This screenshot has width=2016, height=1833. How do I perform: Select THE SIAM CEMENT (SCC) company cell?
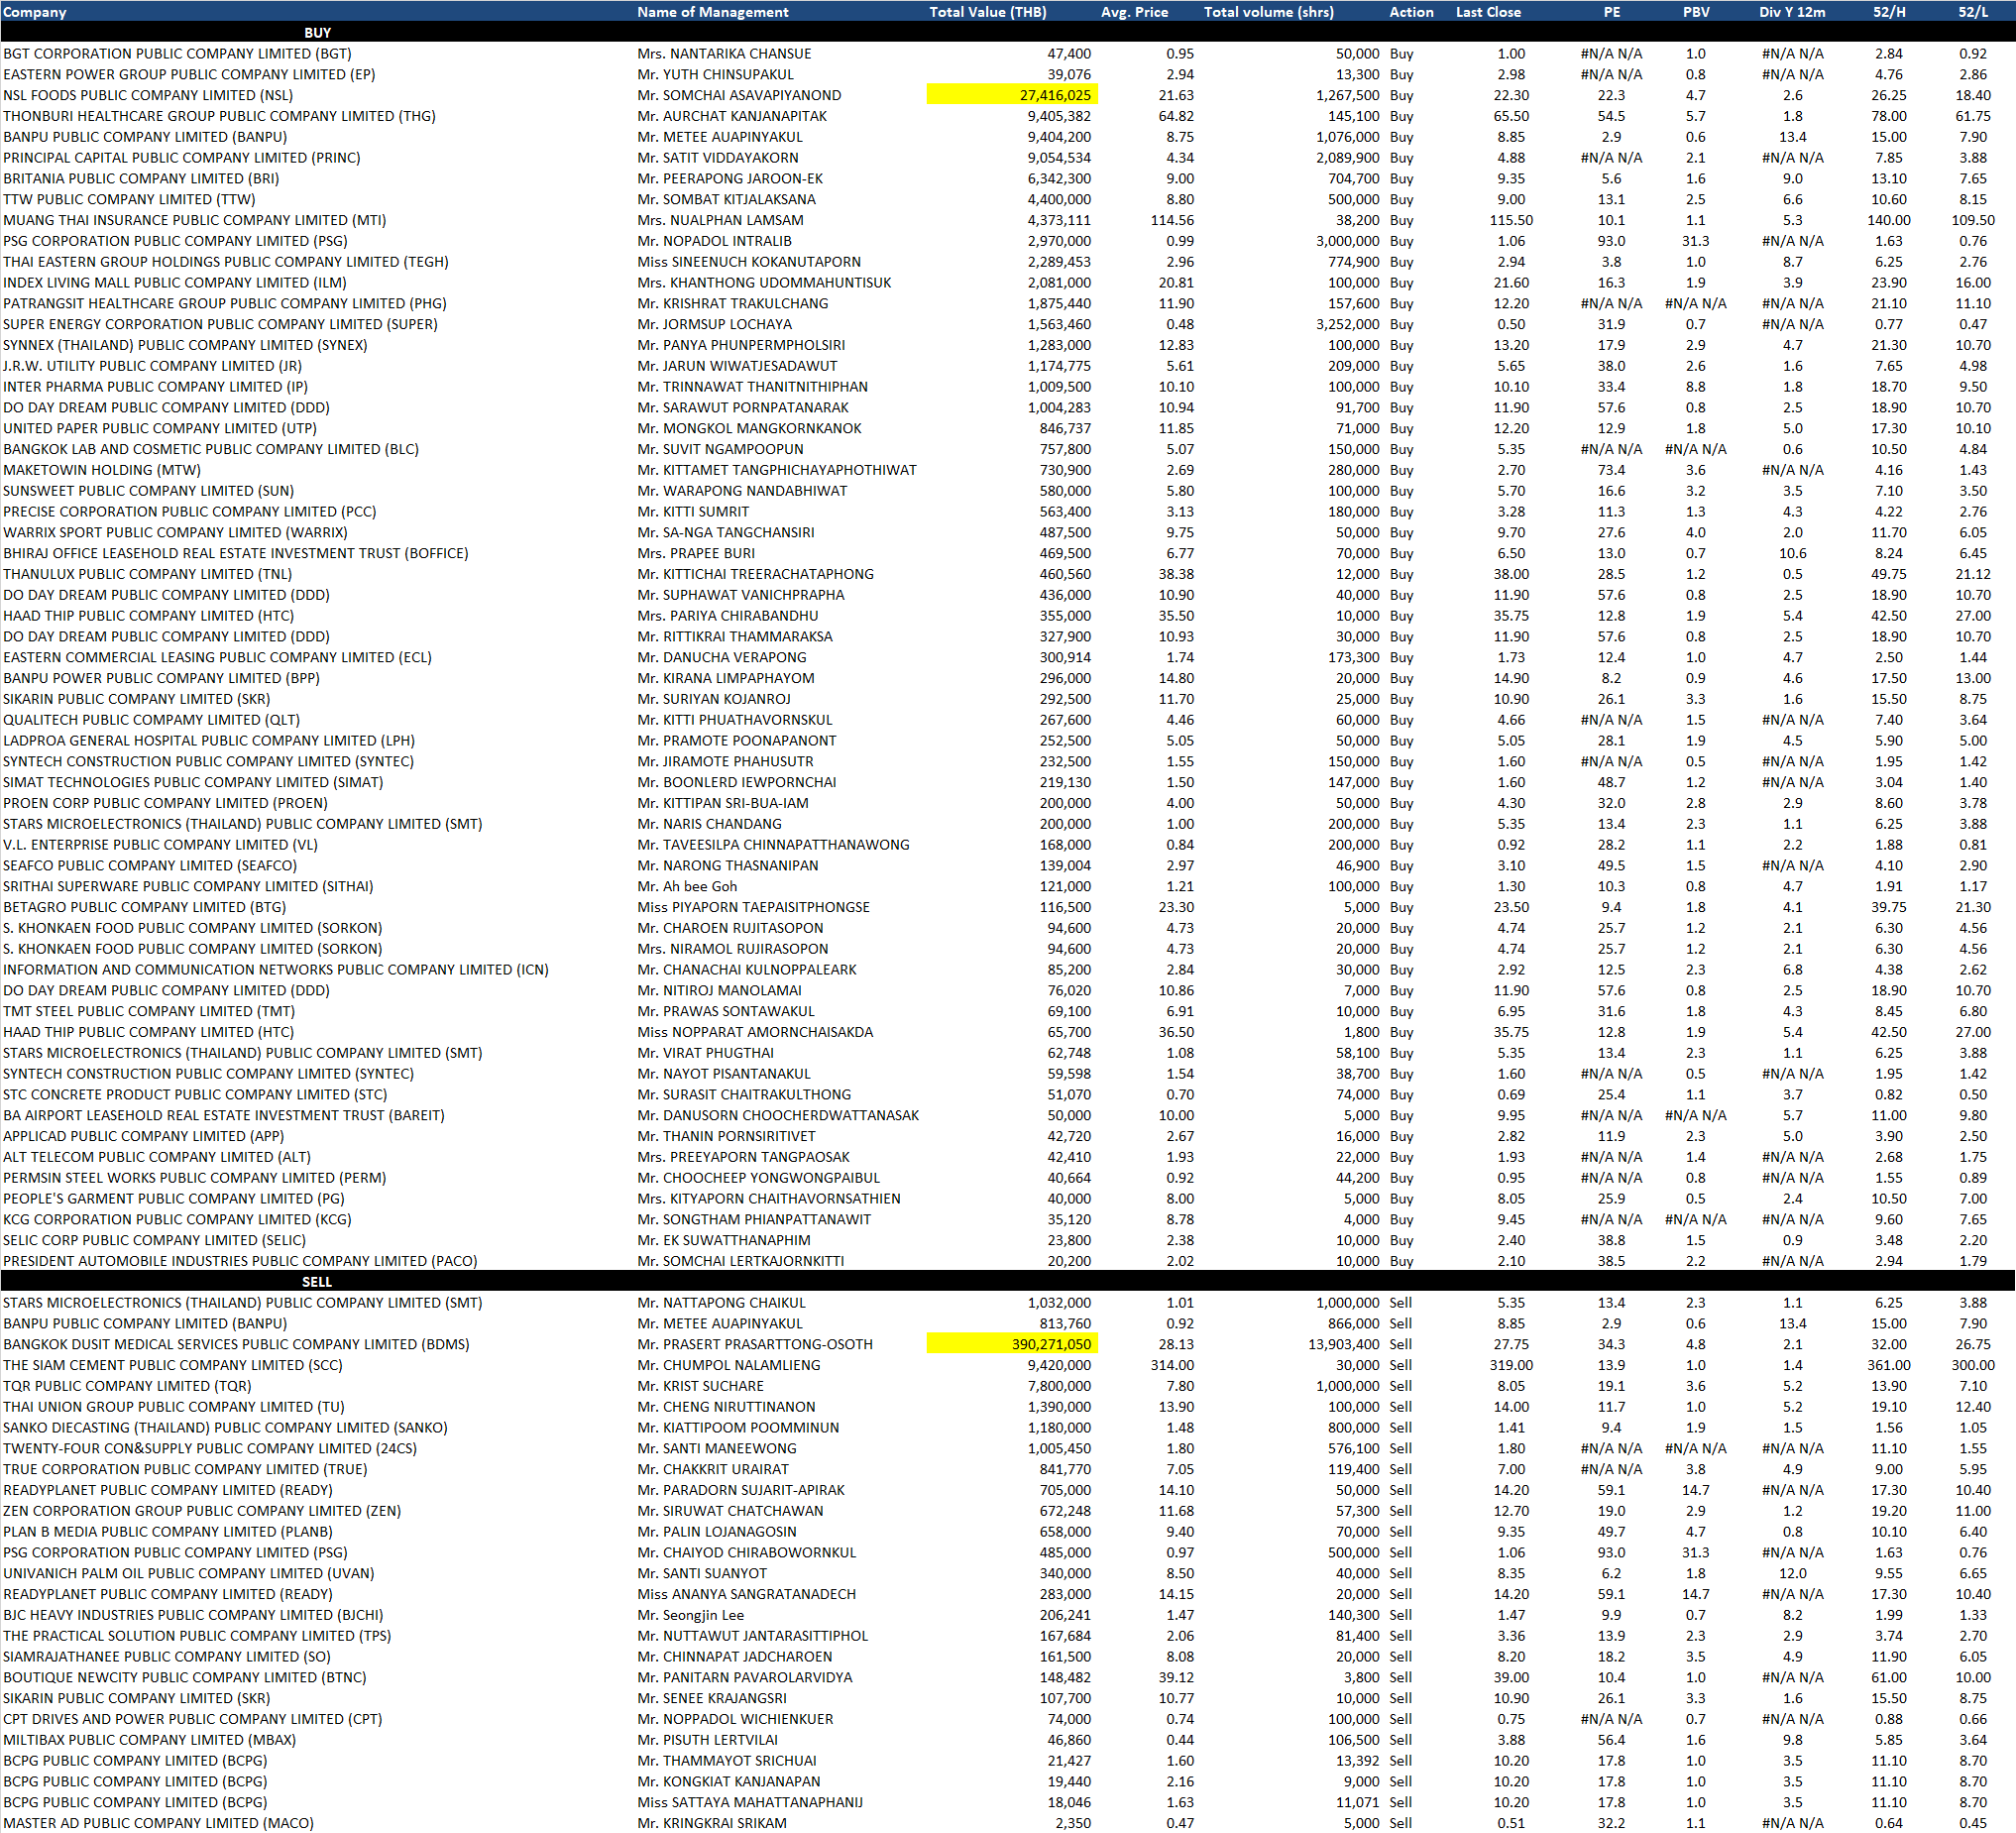pos(172,1365)
